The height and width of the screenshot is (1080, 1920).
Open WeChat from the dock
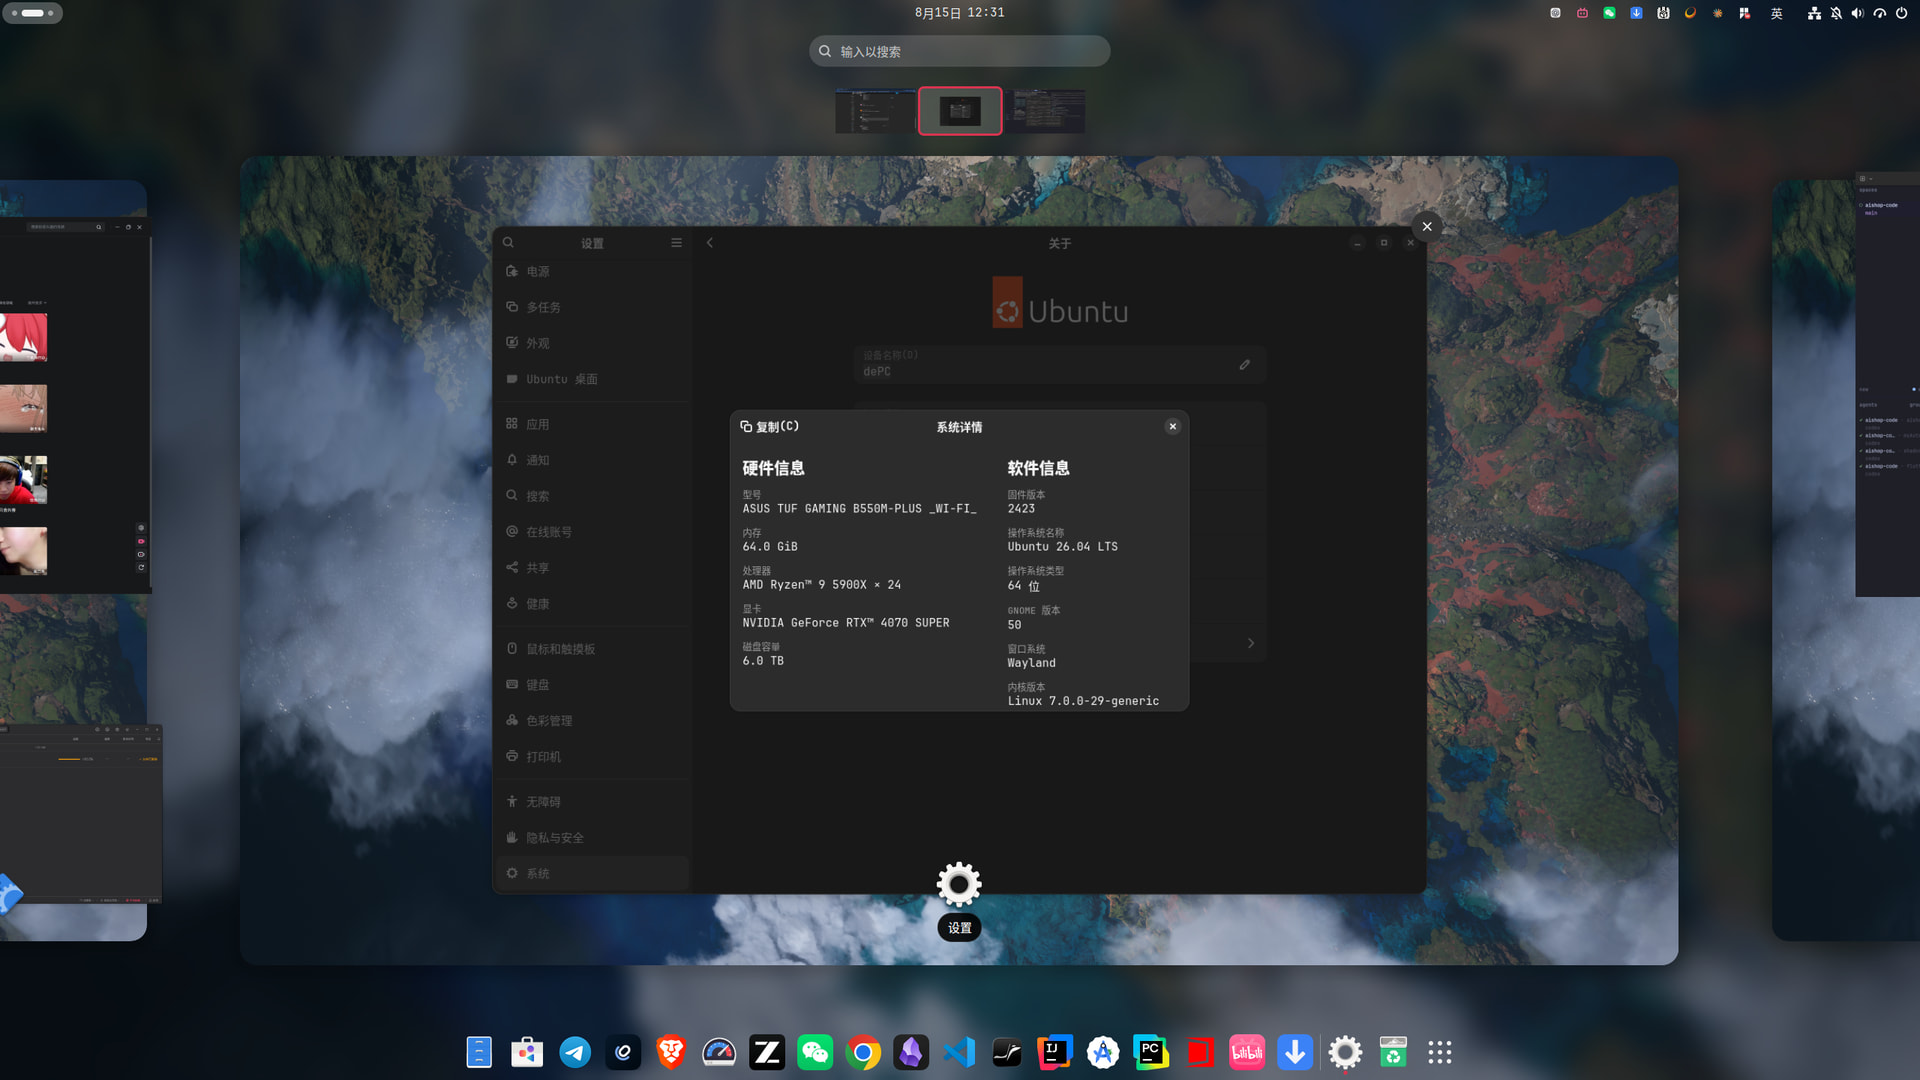[x=815, y=1052]
